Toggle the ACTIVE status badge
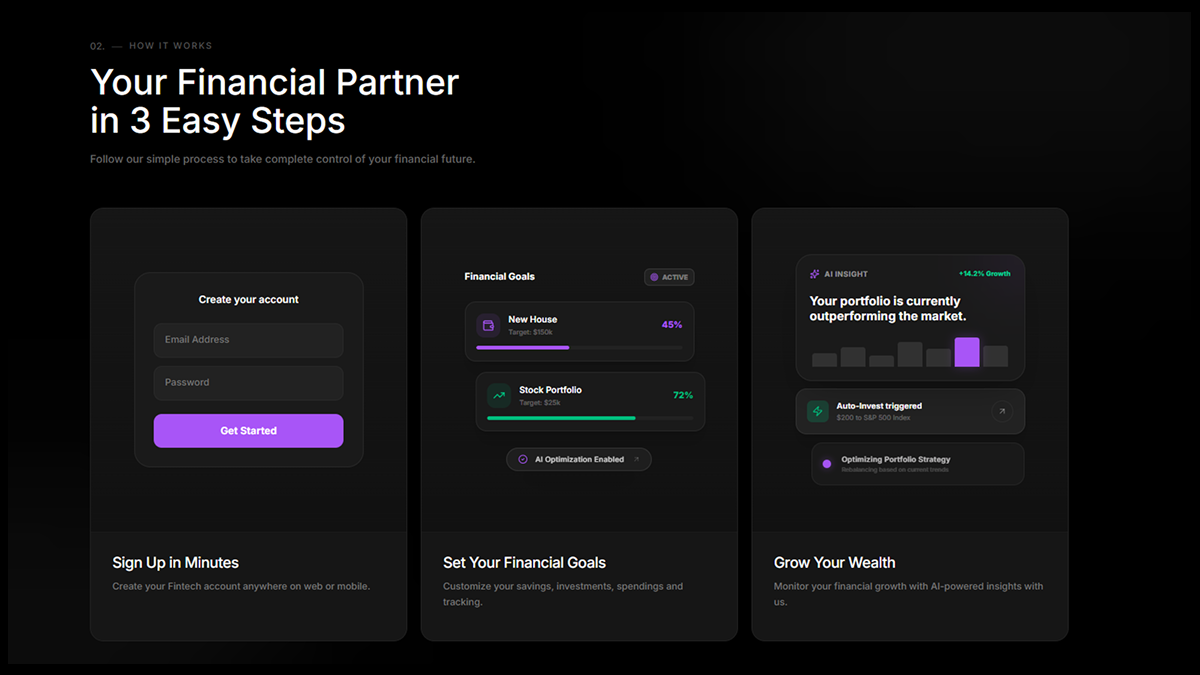This screenshot has width=1200, height=675. pos(669,277)
